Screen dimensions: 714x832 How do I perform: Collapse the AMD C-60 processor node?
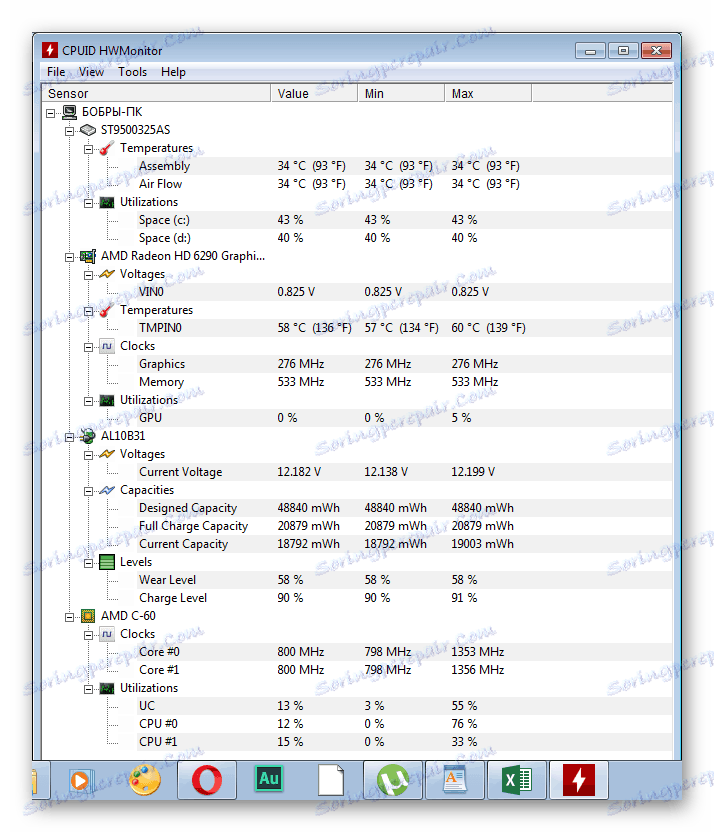click(69, 617)
